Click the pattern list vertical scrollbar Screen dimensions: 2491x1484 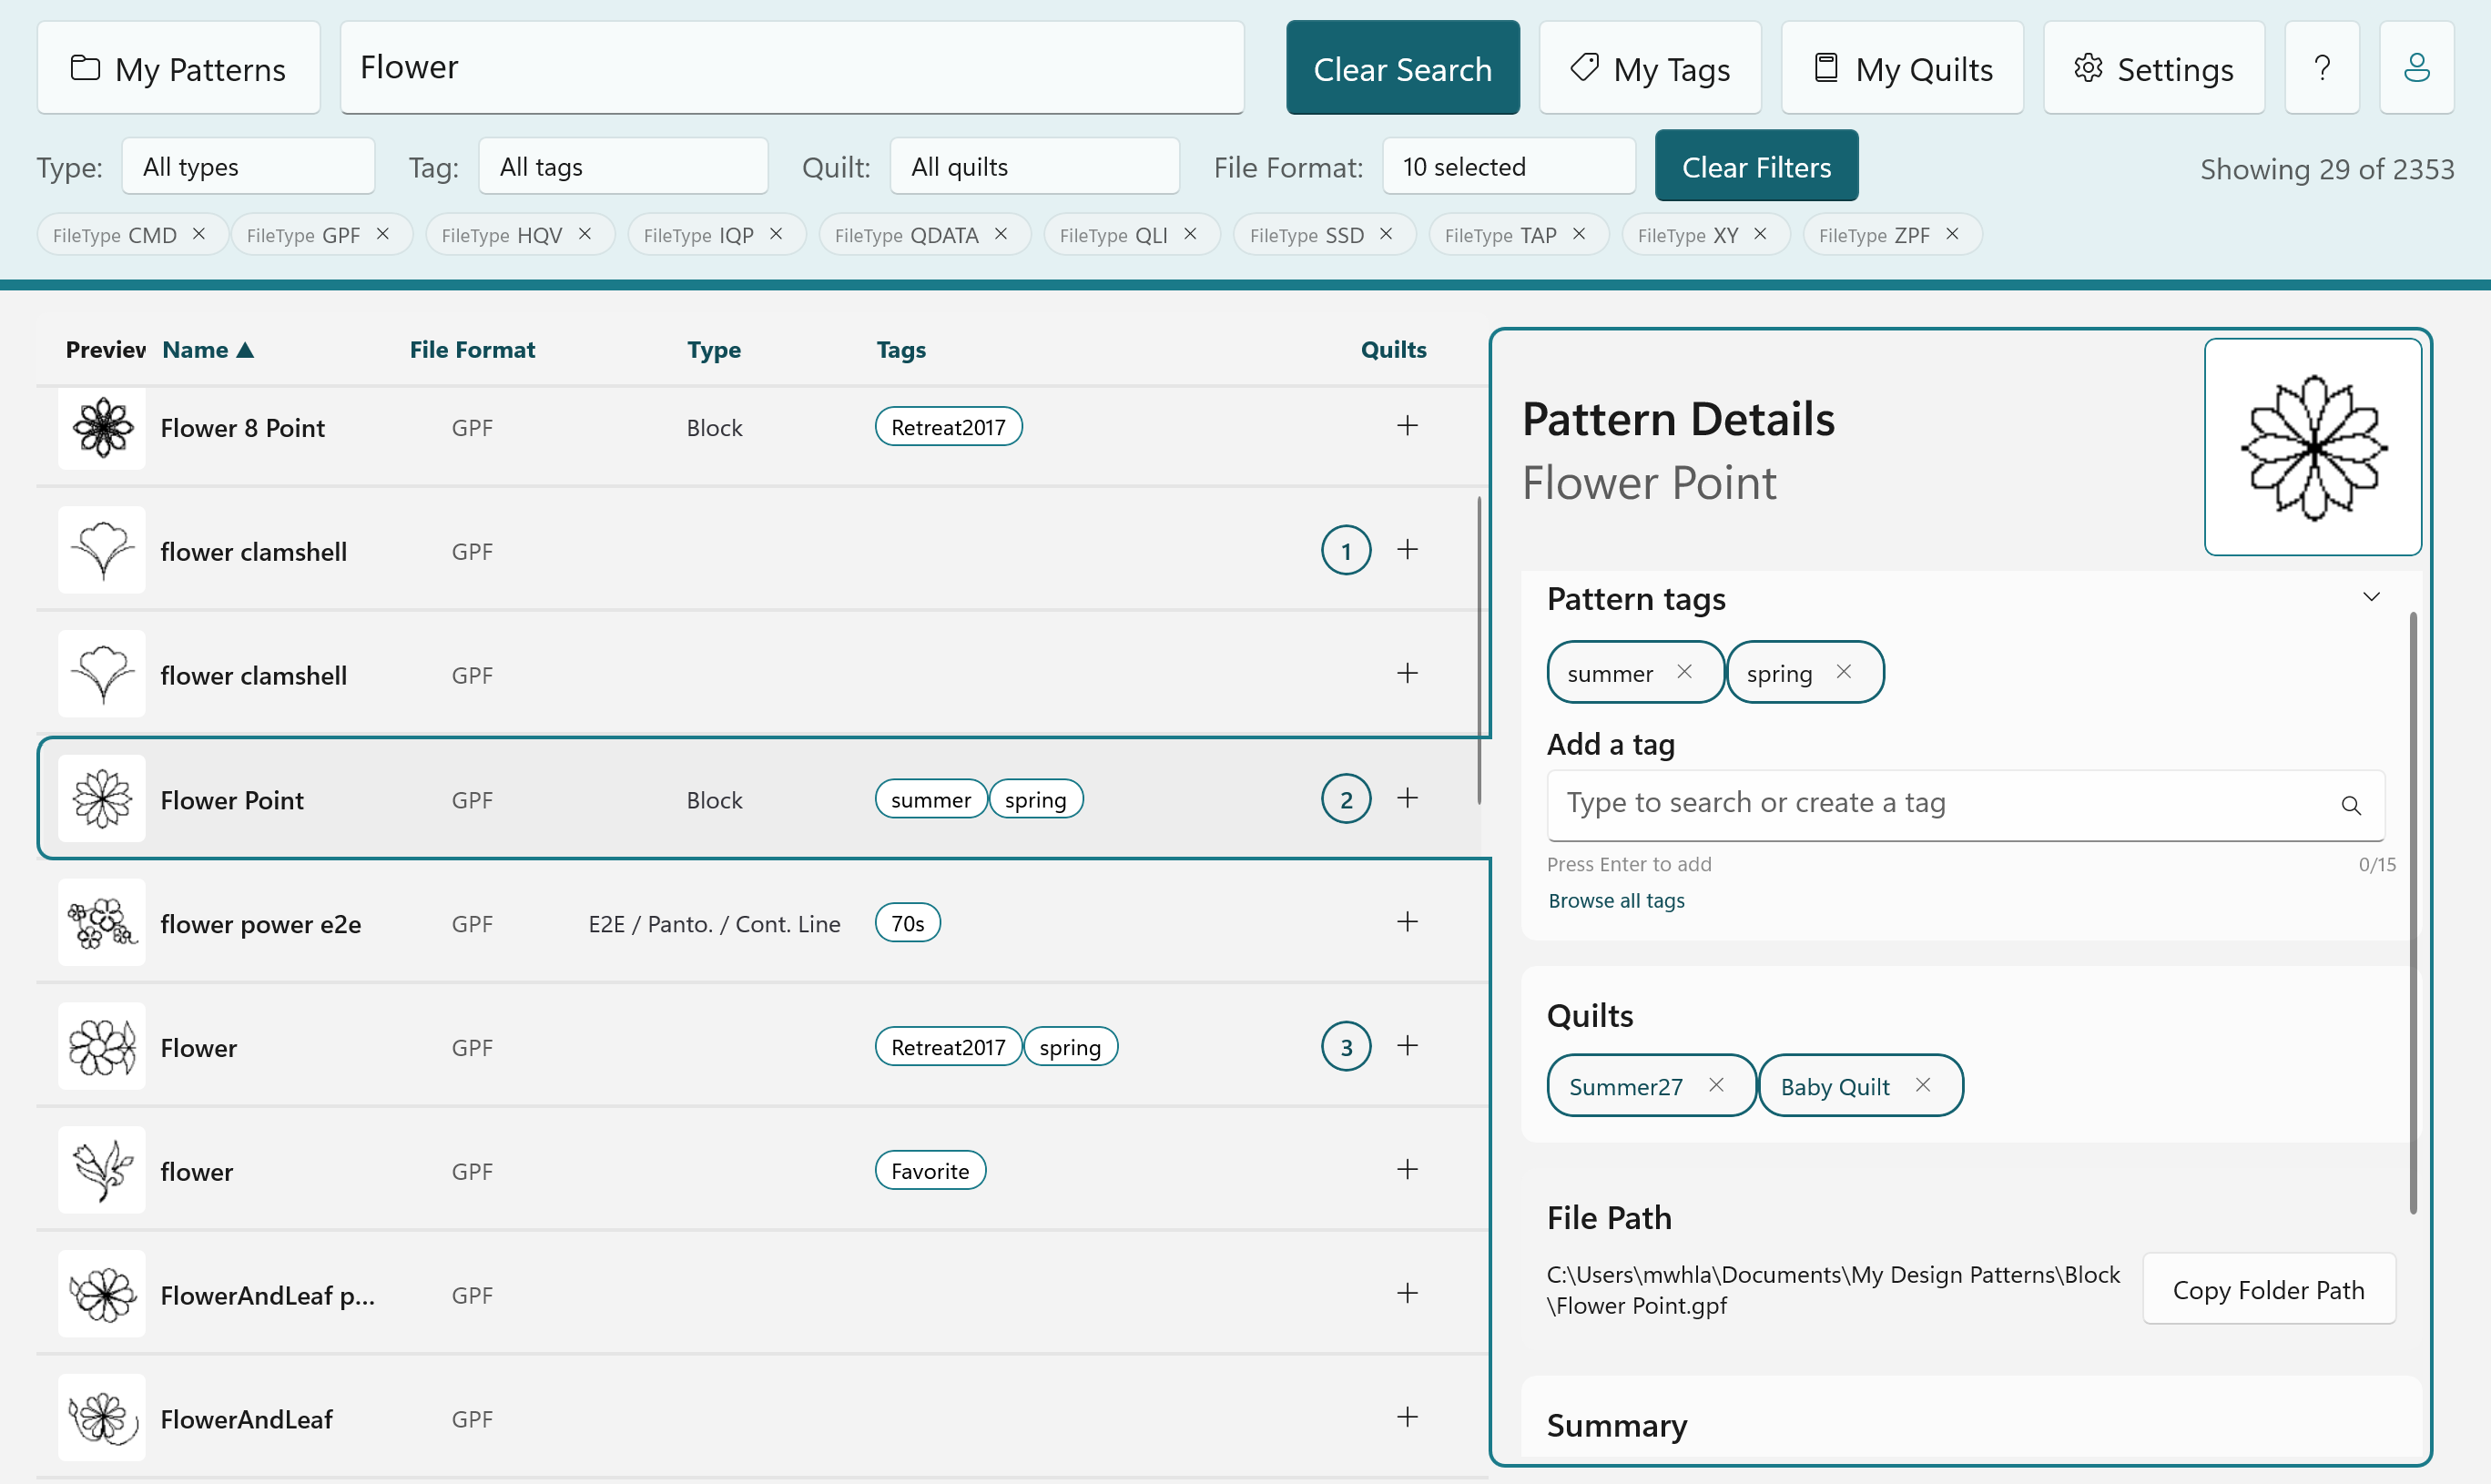click(x=1479, y=650)
